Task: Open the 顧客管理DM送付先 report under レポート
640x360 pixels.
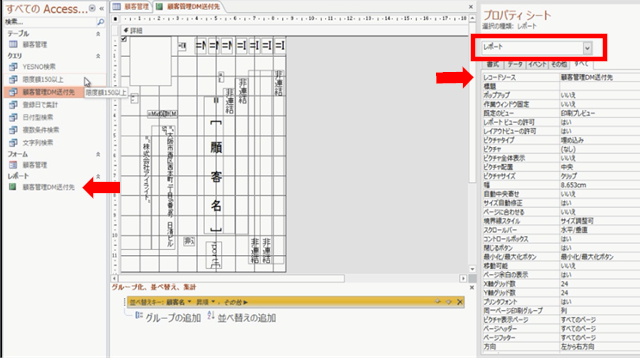Action: [48, 187]
